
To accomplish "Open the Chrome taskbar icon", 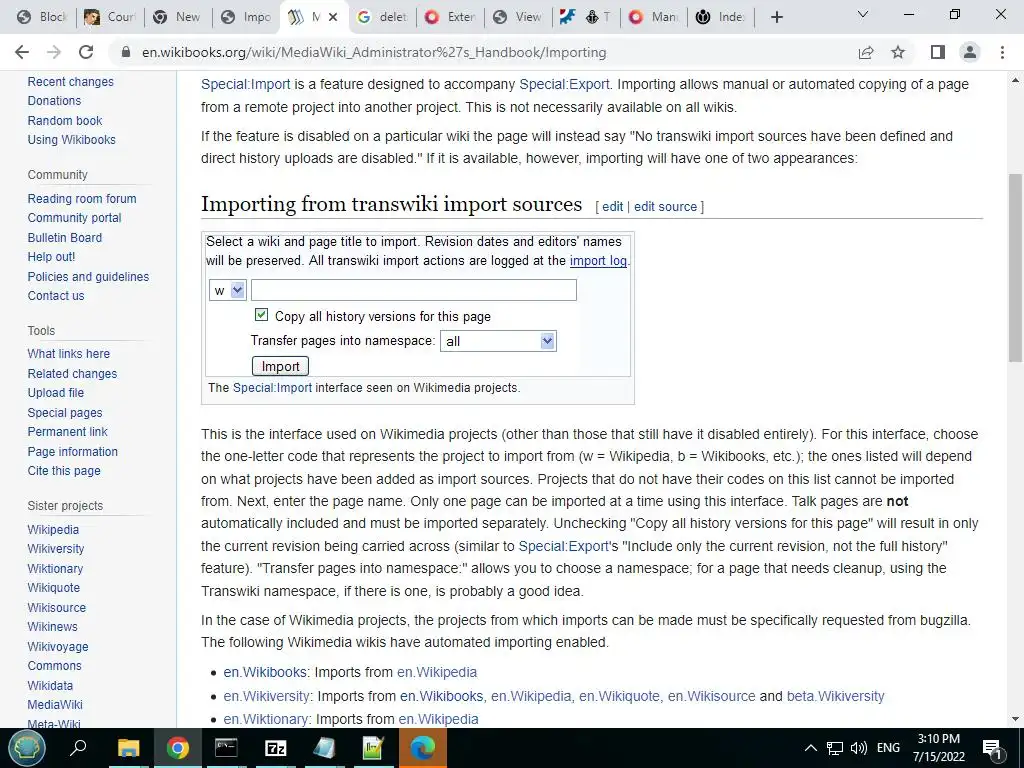I will (x=177, y=748).
